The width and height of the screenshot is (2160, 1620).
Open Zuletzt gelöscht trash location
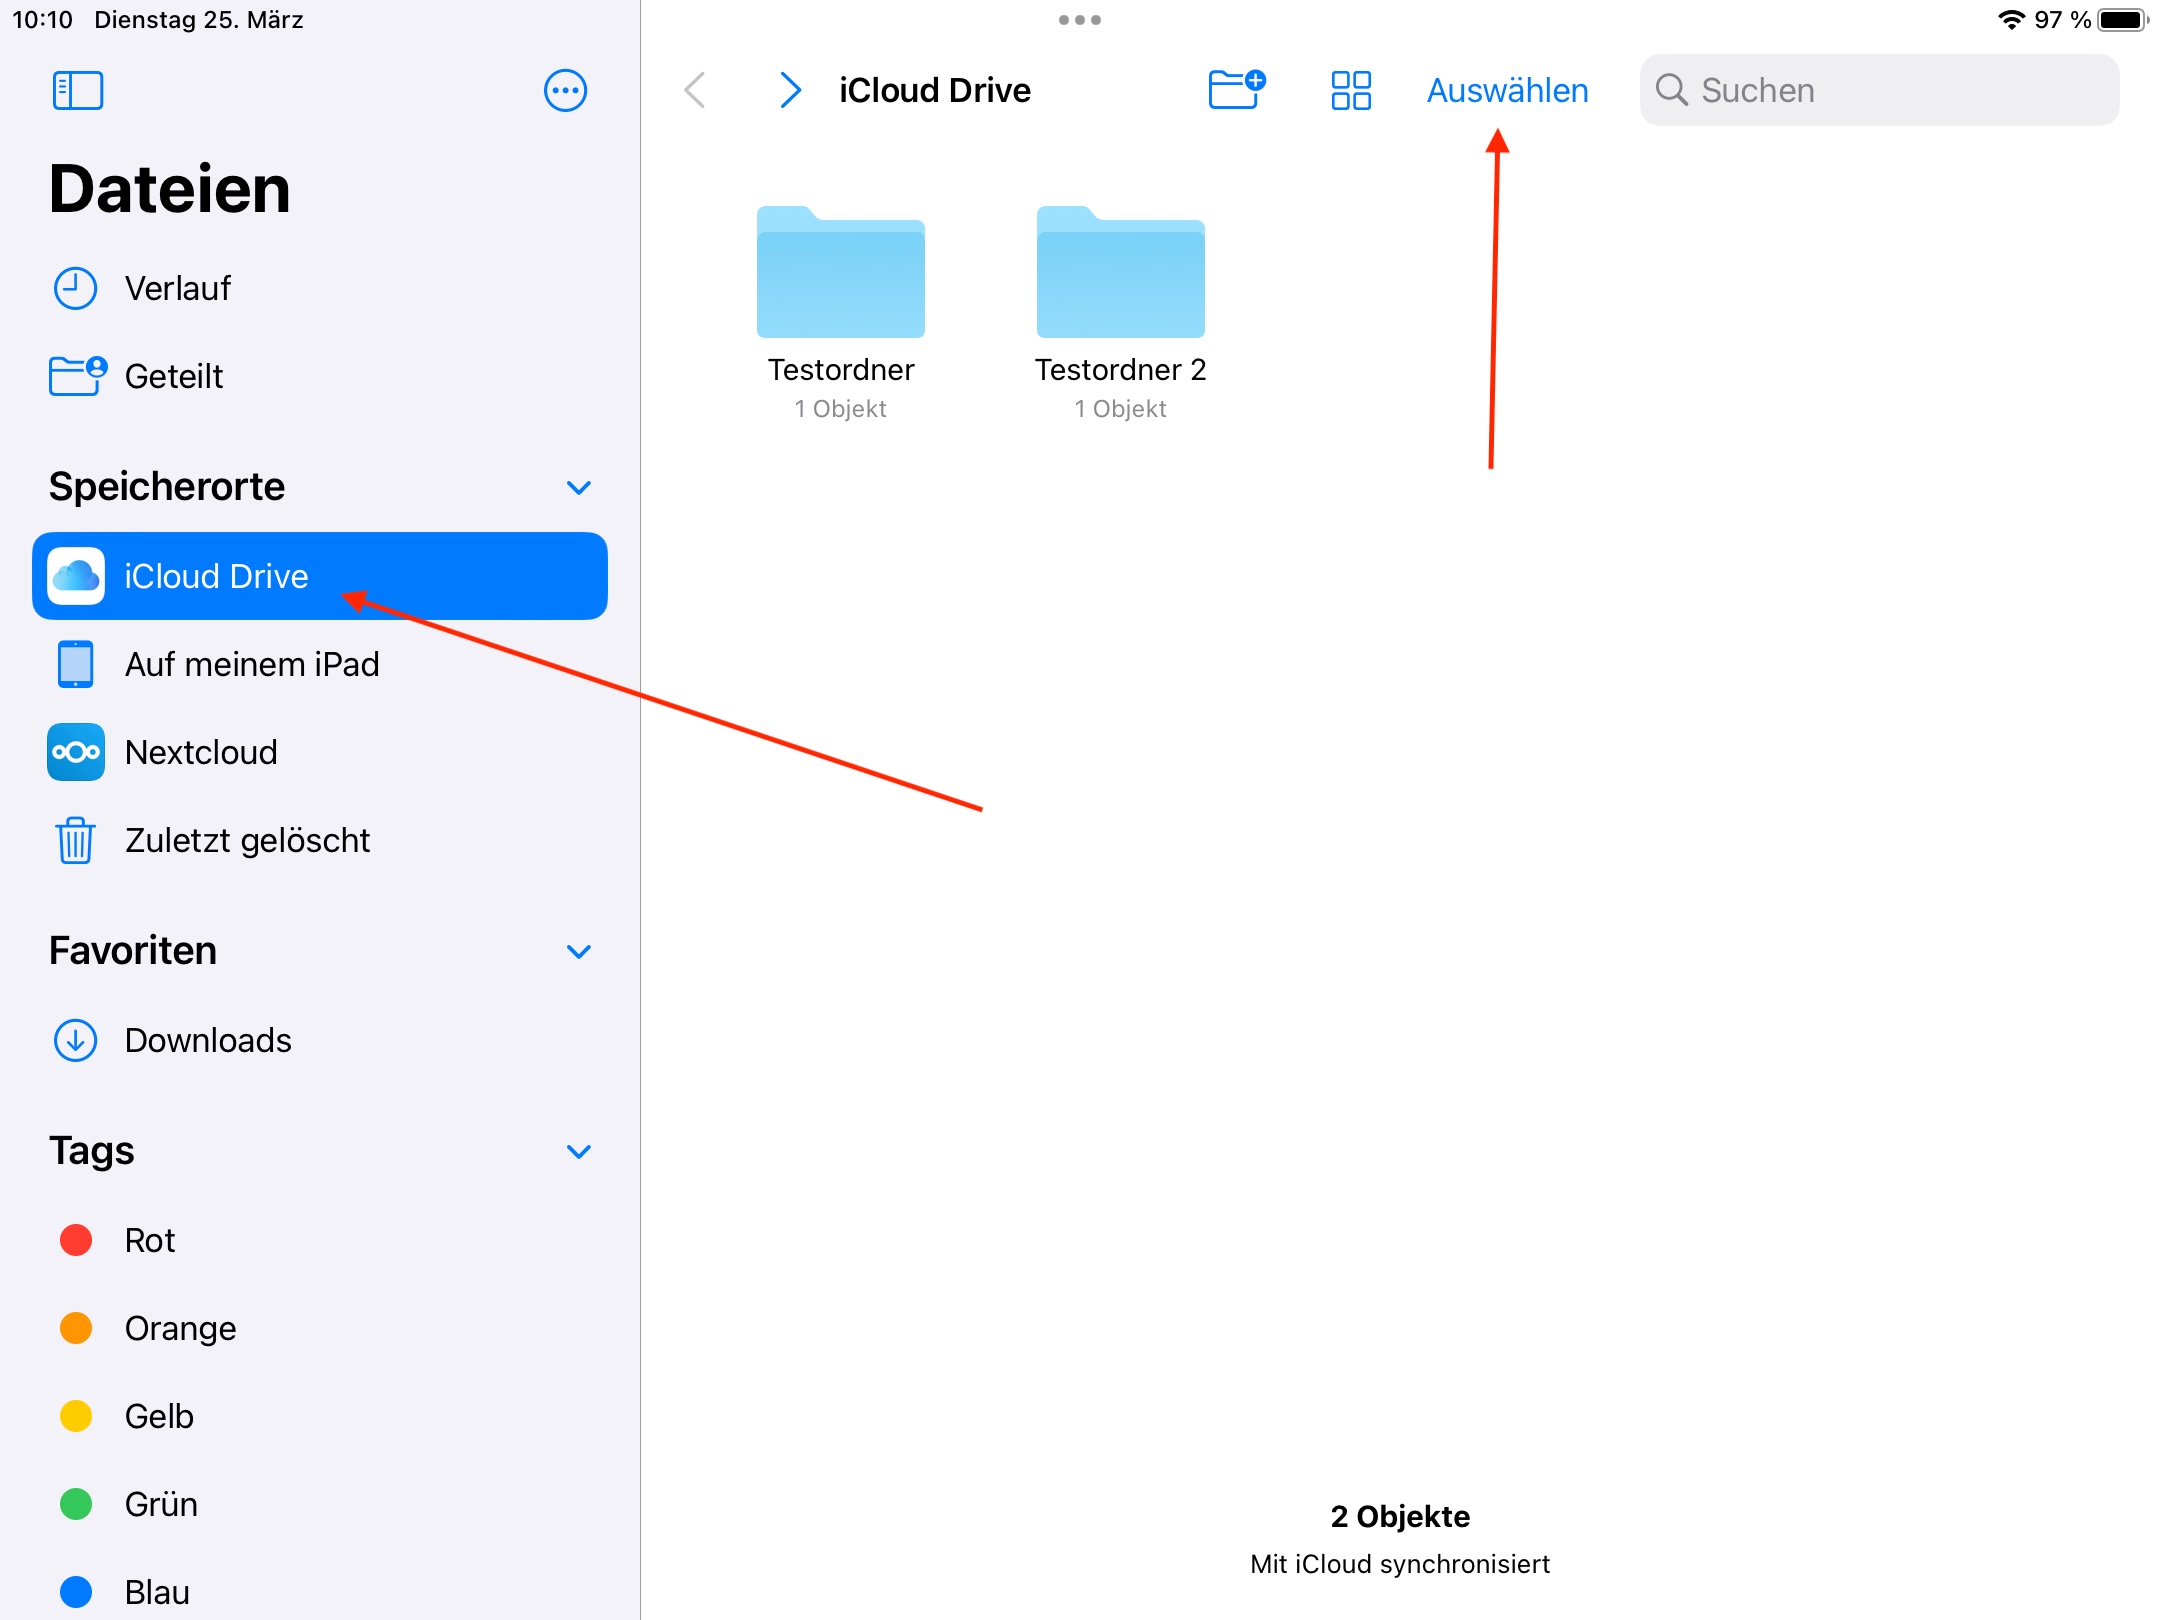pyautogui.click(x=246, y=840)
